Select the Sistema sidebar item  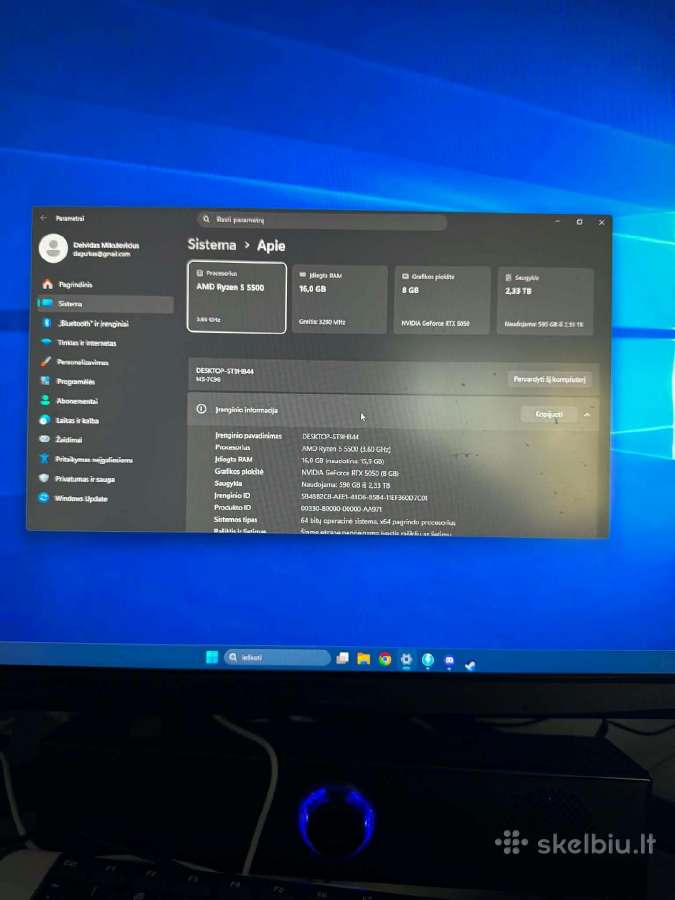[x=106, y=304]
